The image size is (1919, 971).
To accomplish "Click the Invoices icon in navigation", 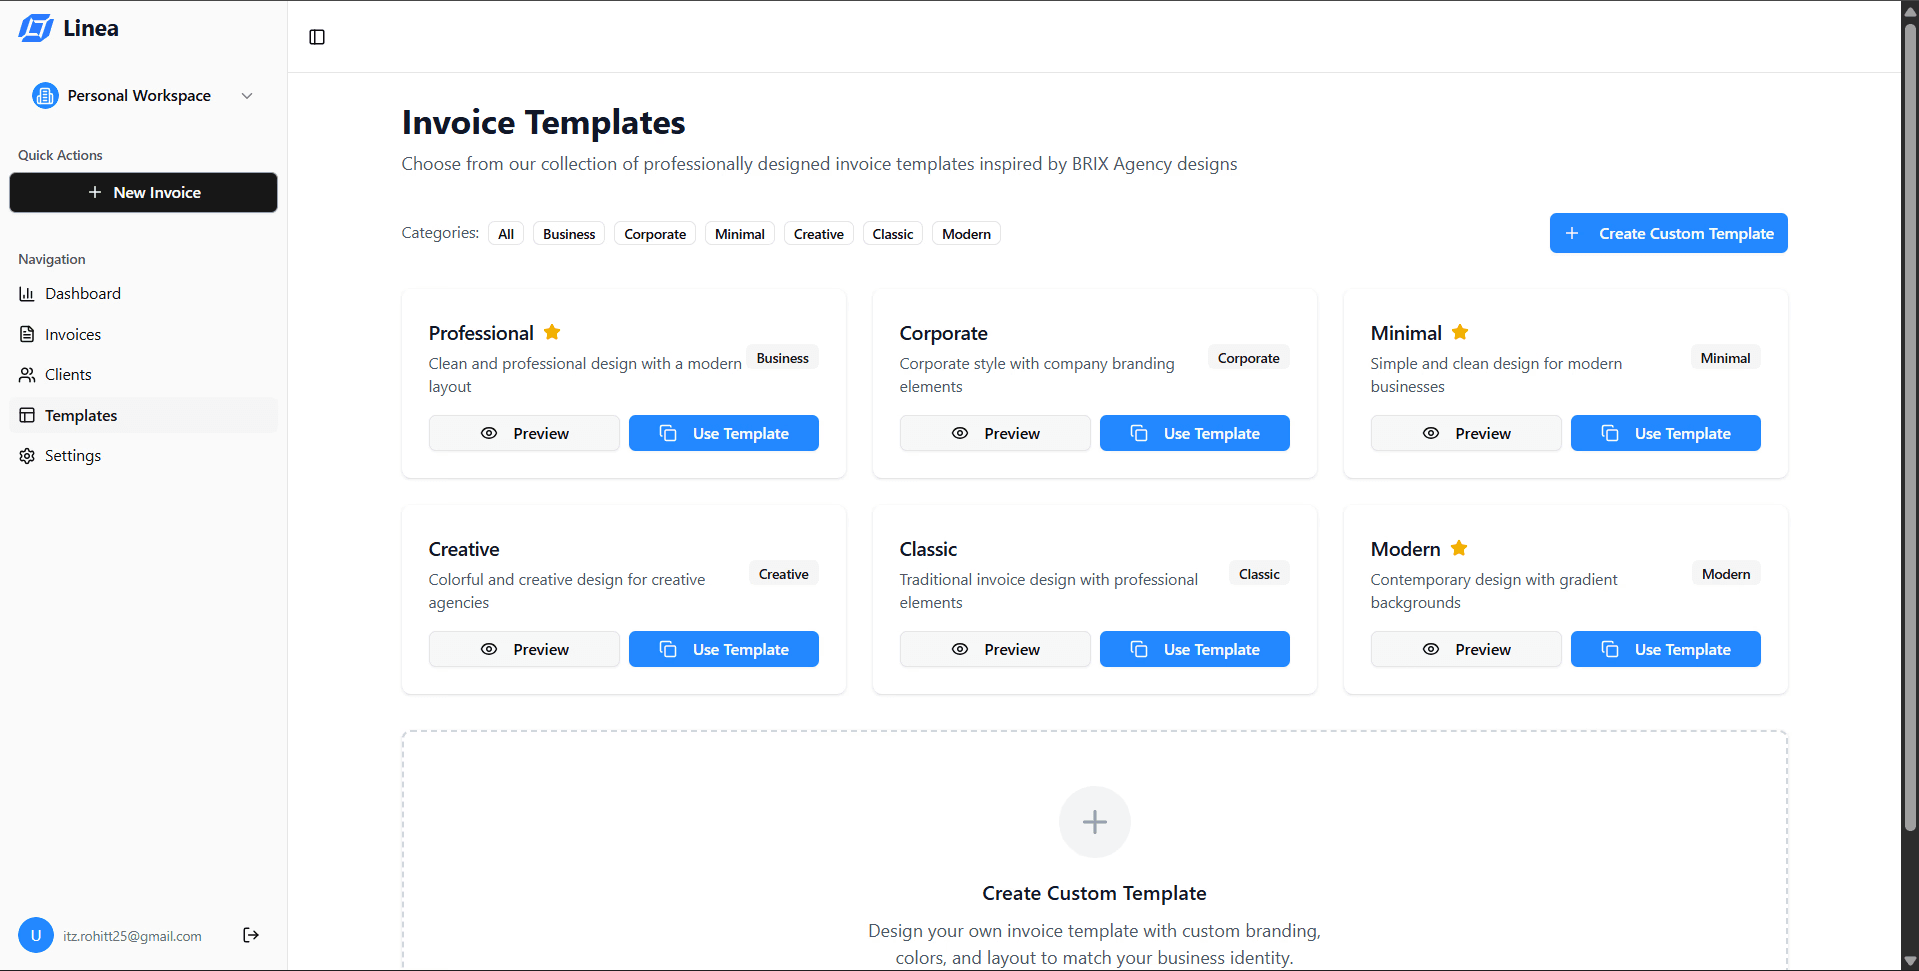I will pos(27,334).
